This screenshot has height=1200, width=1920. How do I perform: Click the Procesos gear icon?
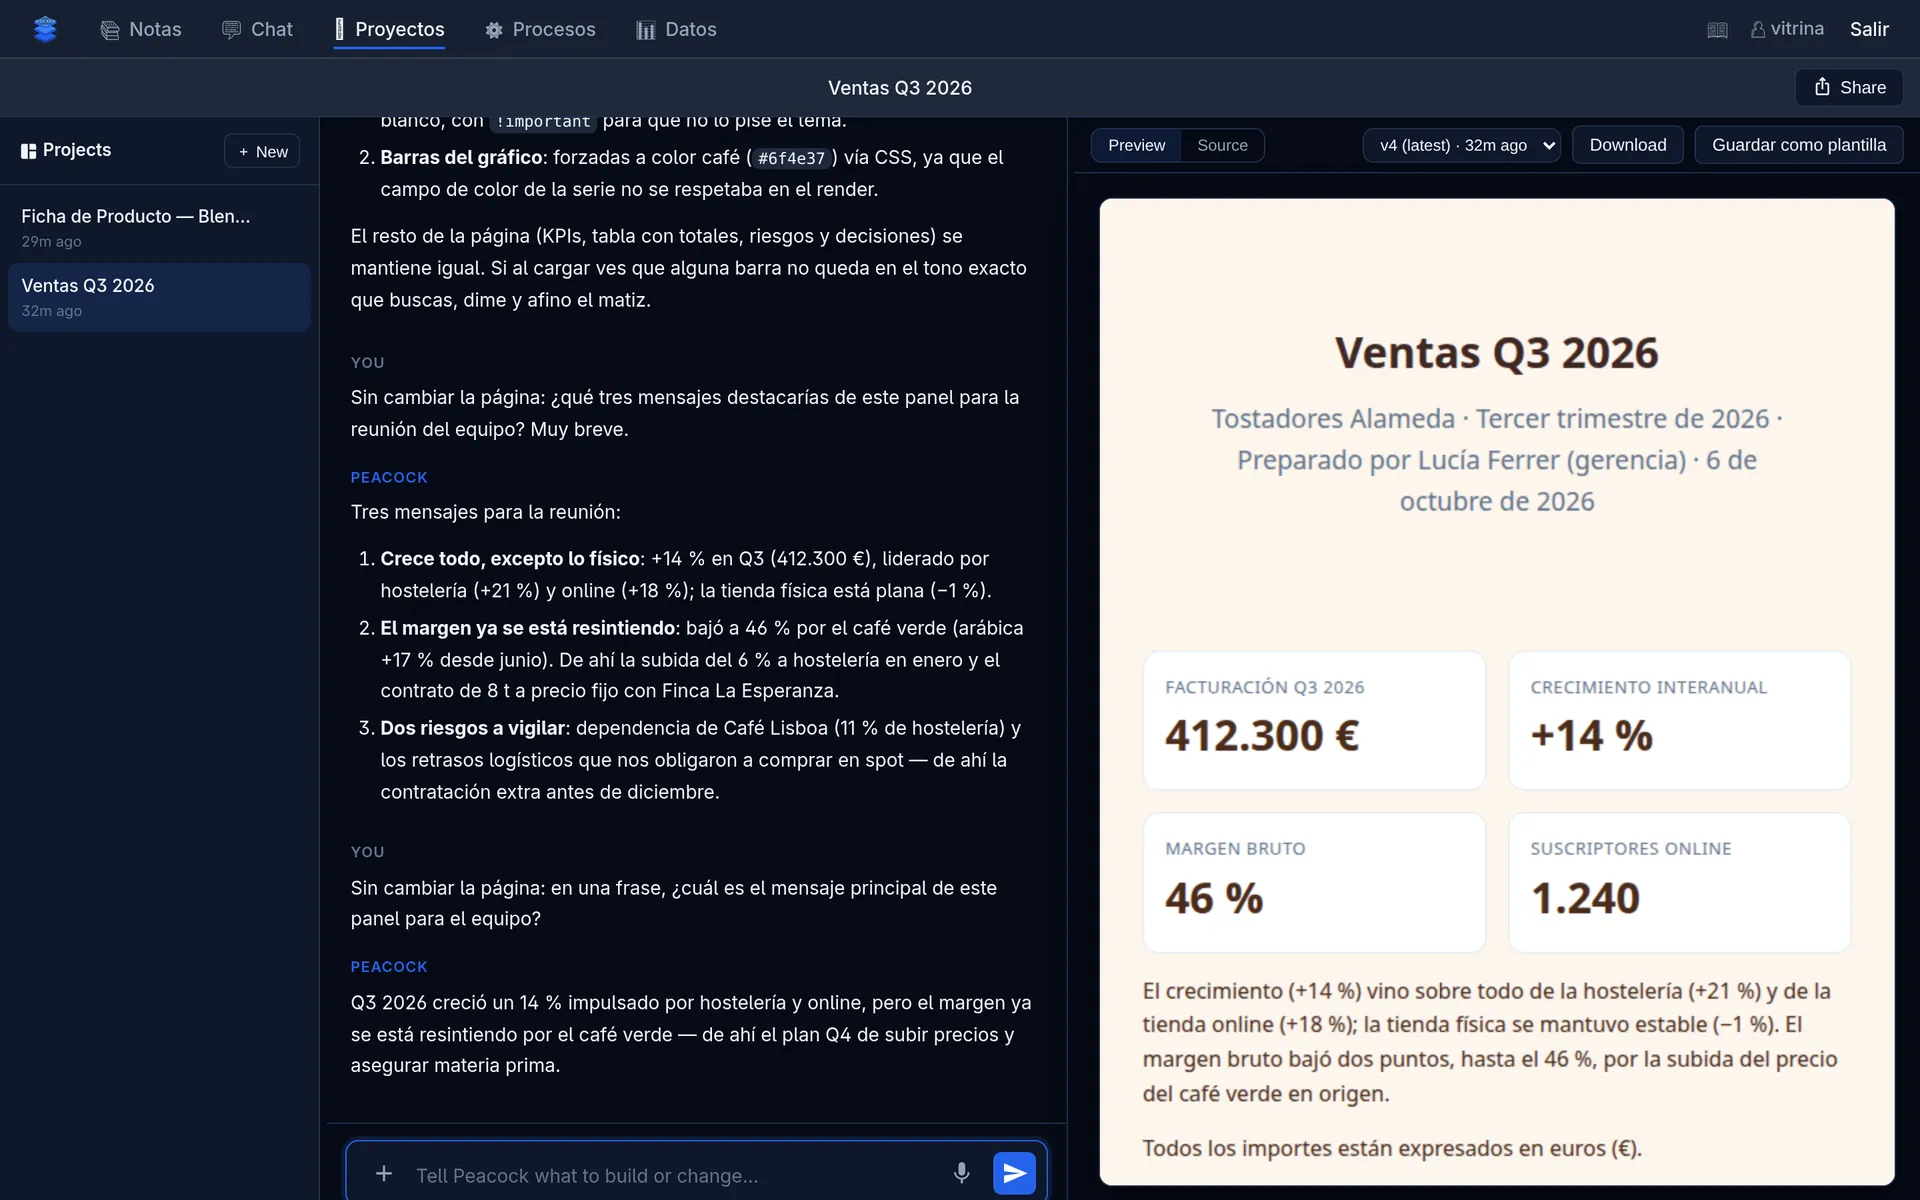493,30
